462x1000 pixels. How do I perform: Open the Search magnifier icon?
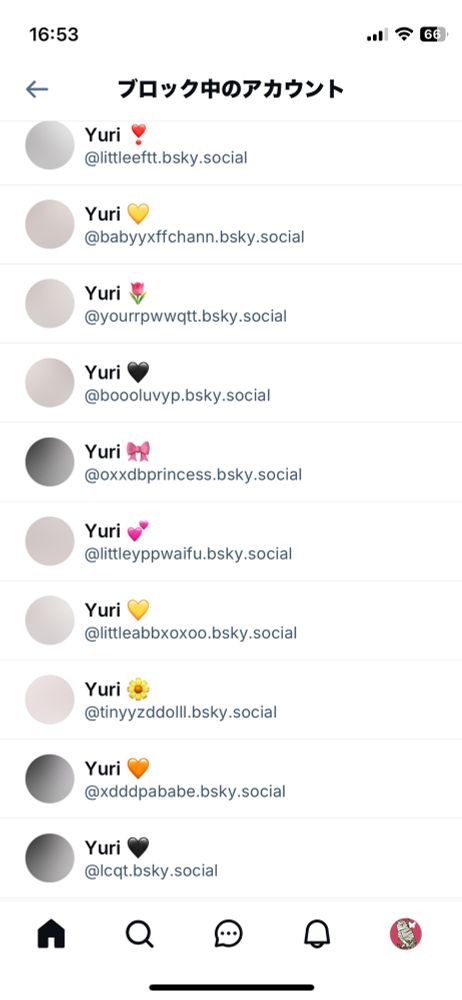pos(140,935)
